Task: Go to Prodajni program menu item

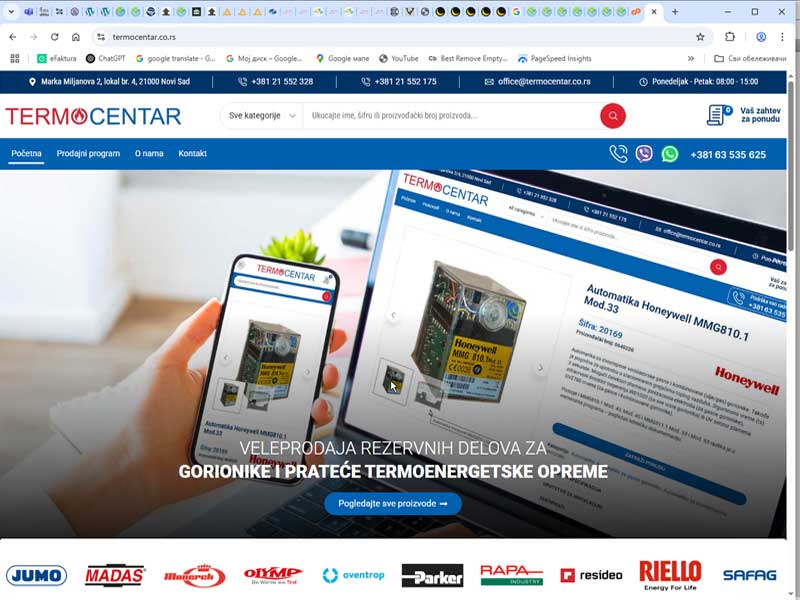Action: coord(88,154)
